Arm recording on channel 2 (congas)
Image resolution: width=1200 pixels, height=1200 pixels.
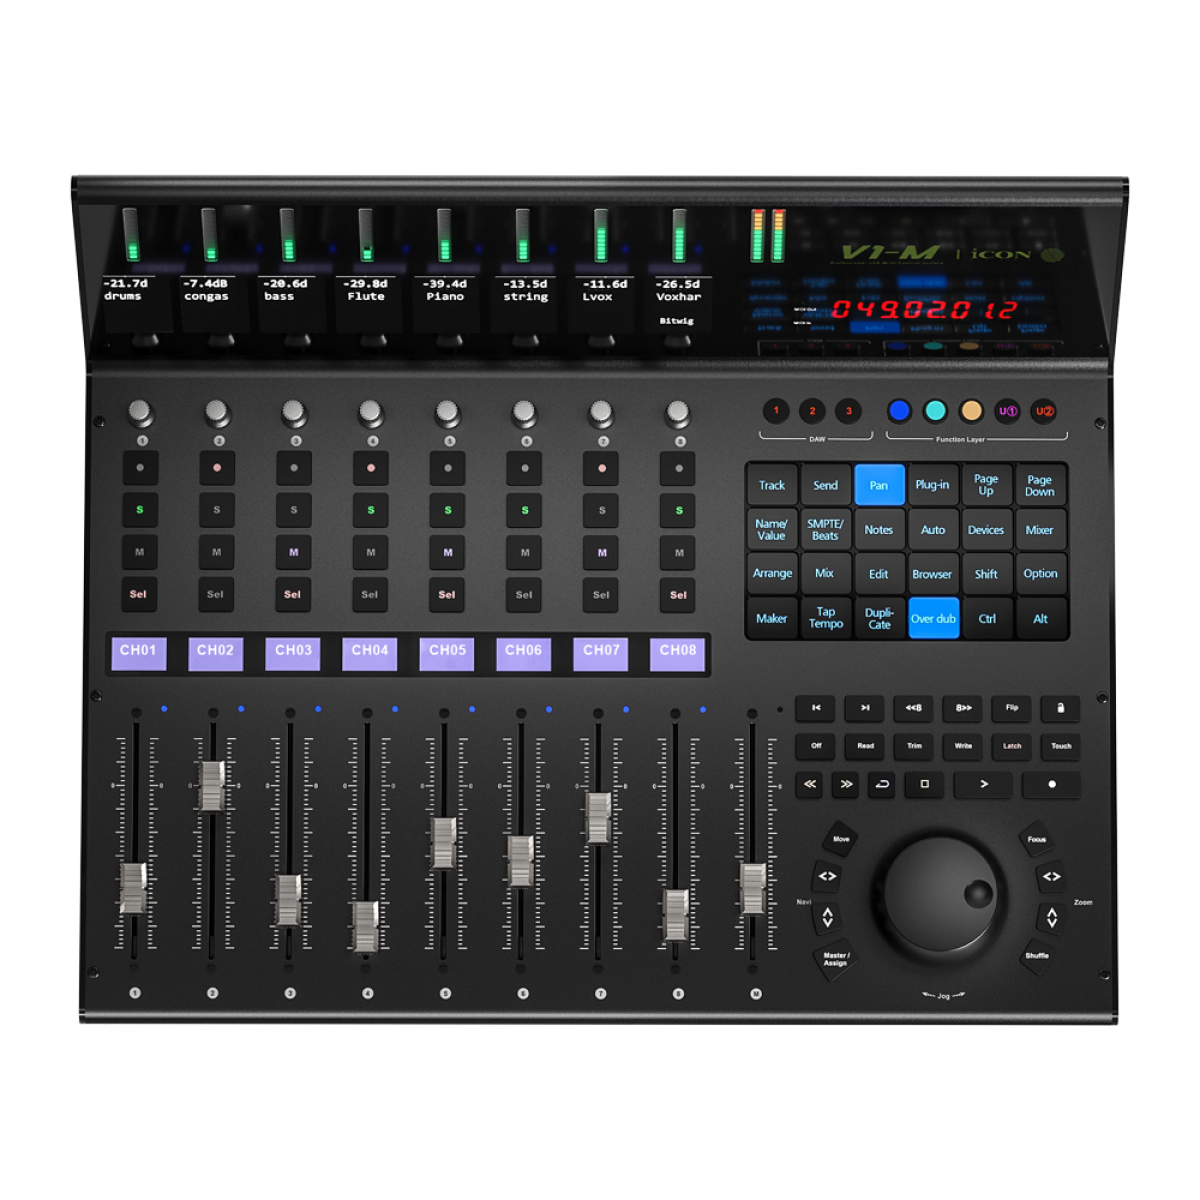(216, 468)
